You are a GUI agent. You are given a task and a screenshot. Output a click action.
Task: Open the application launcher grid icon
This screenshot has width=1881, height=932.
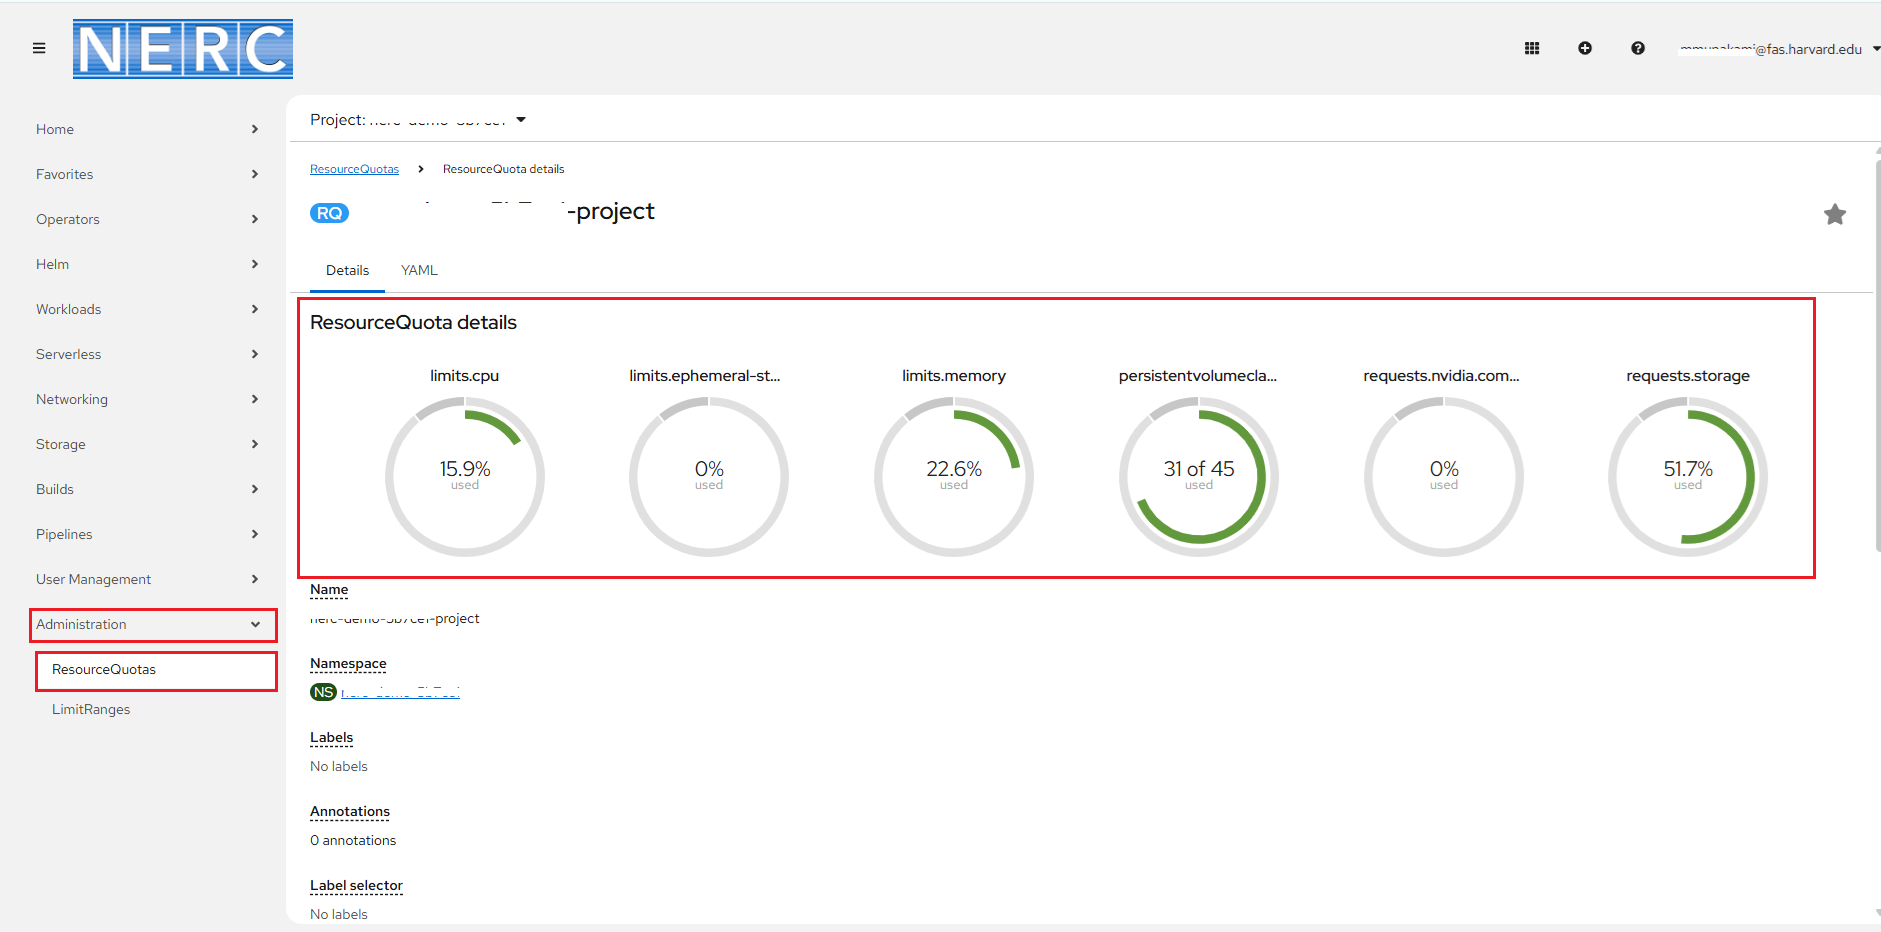(1531, 48)
